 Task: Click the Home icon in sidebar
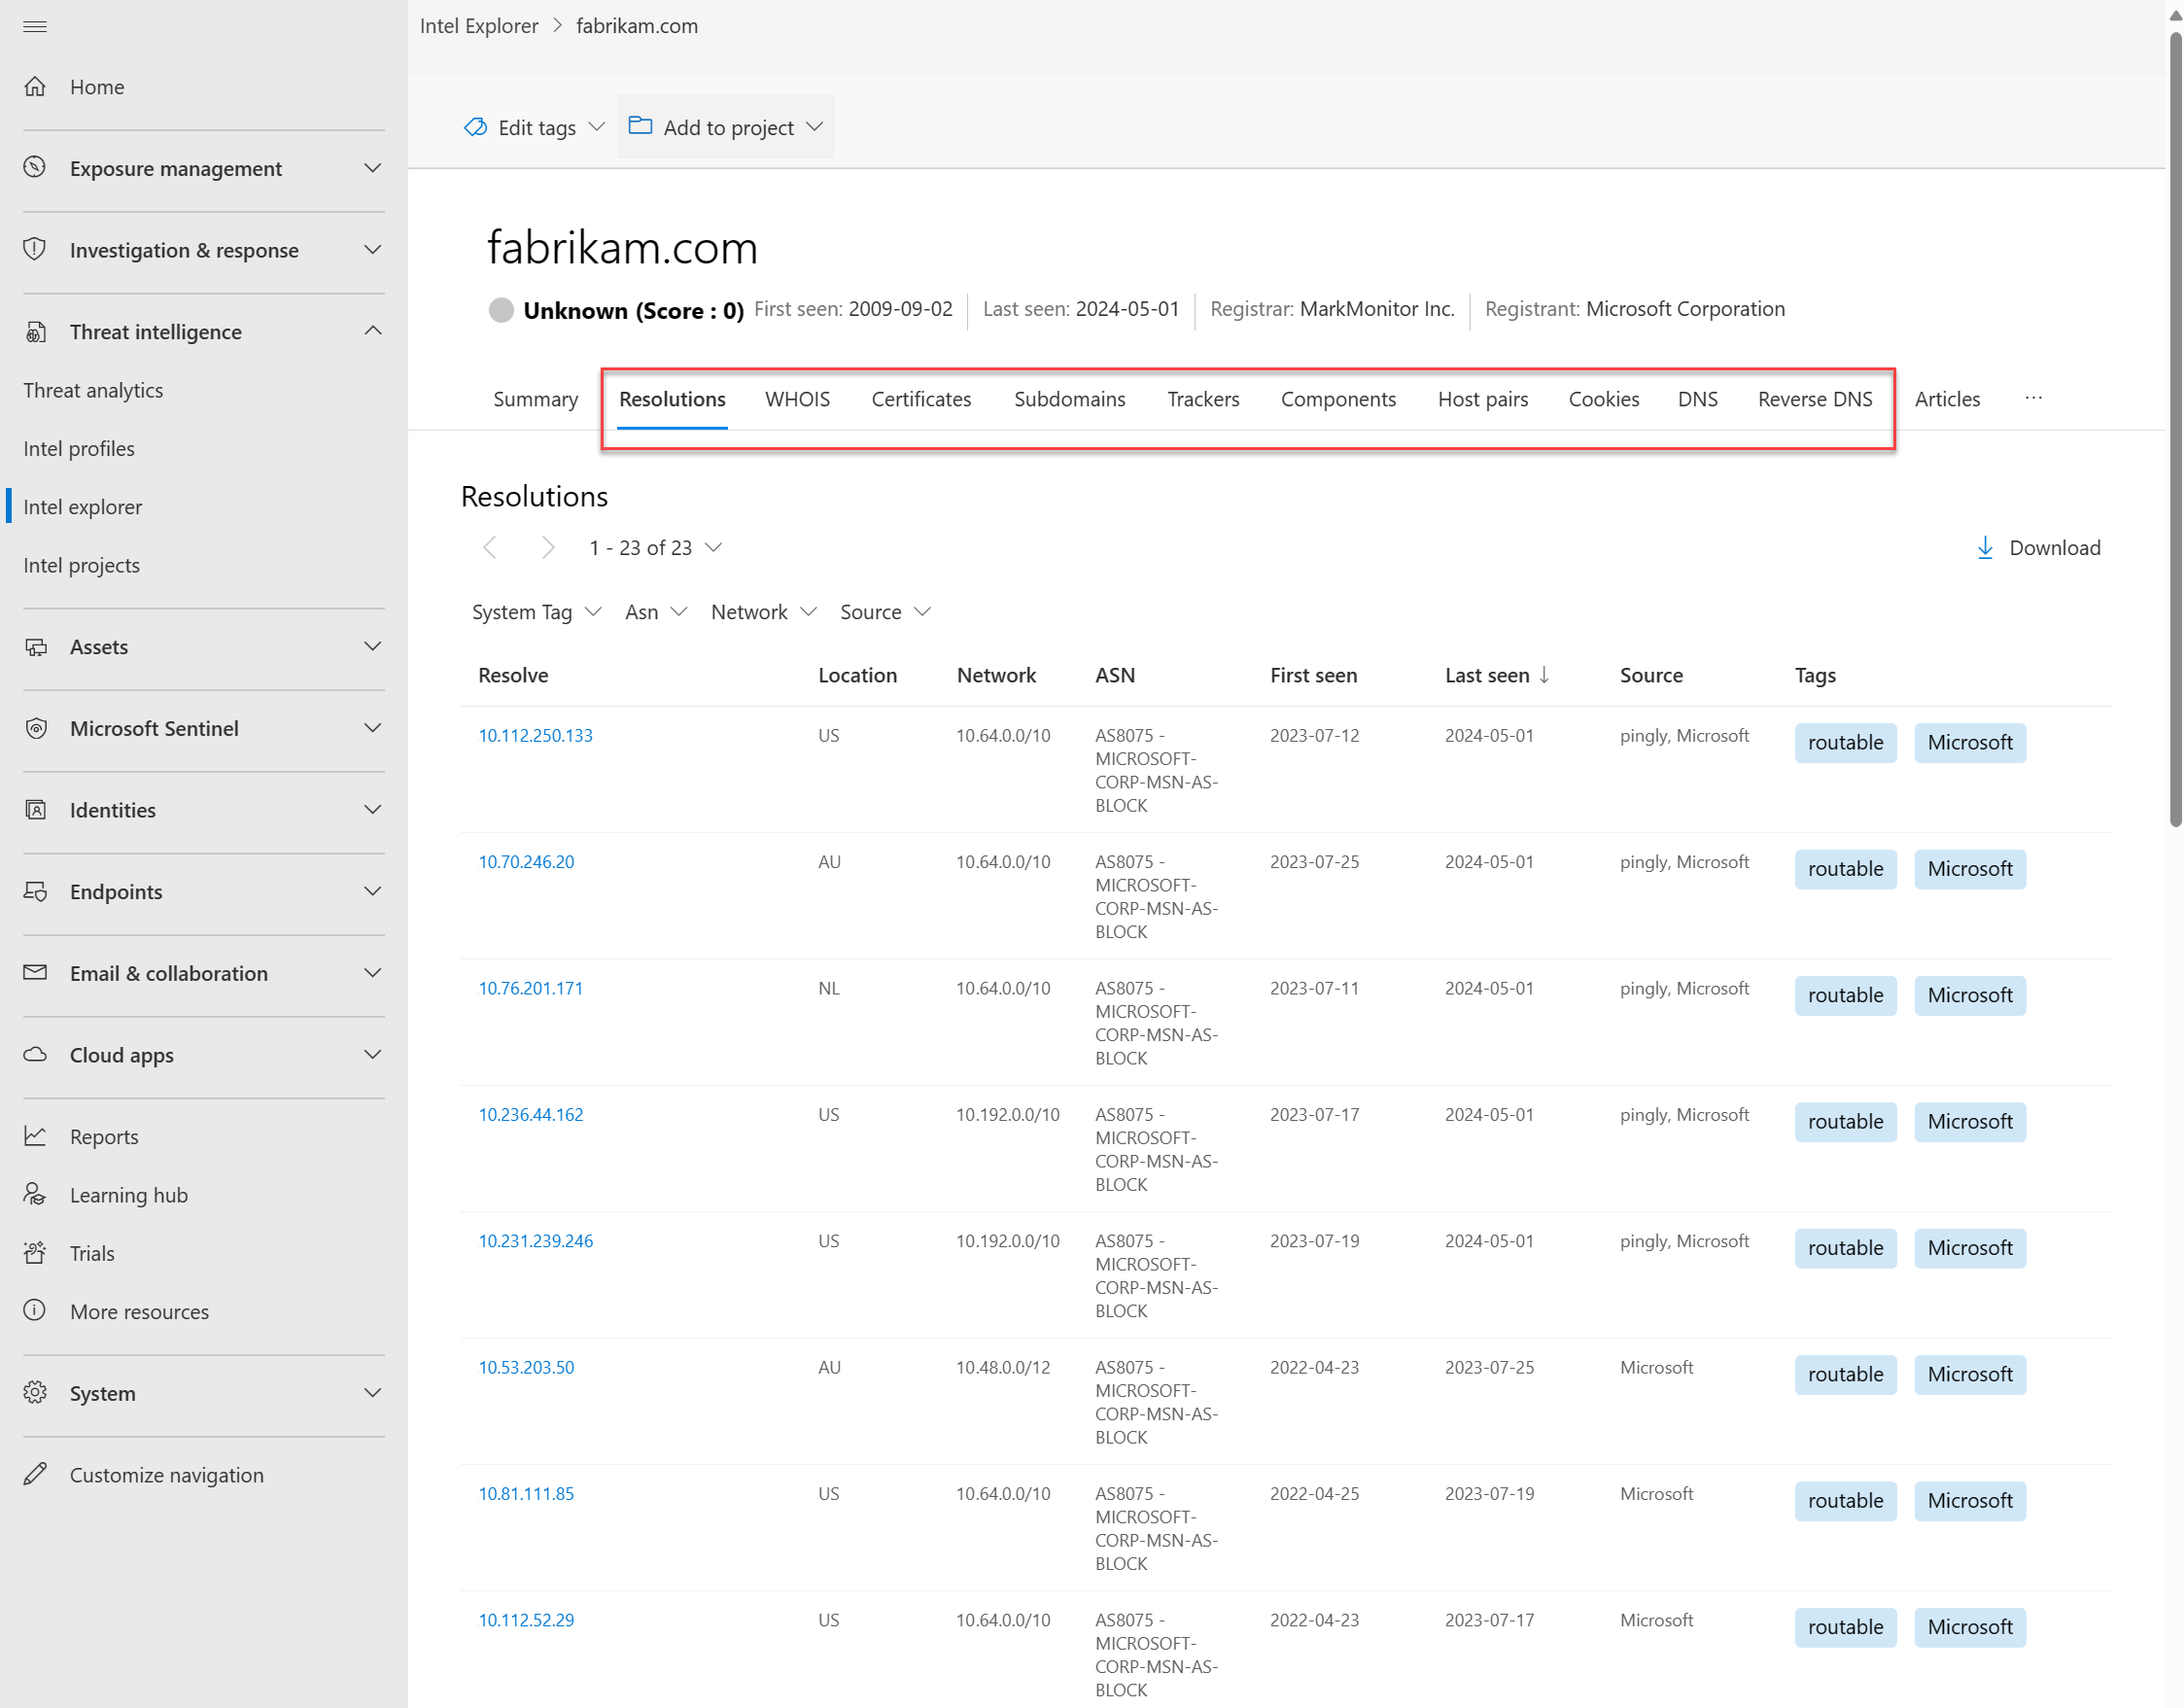pyautogui.click(x=35, y=87)
